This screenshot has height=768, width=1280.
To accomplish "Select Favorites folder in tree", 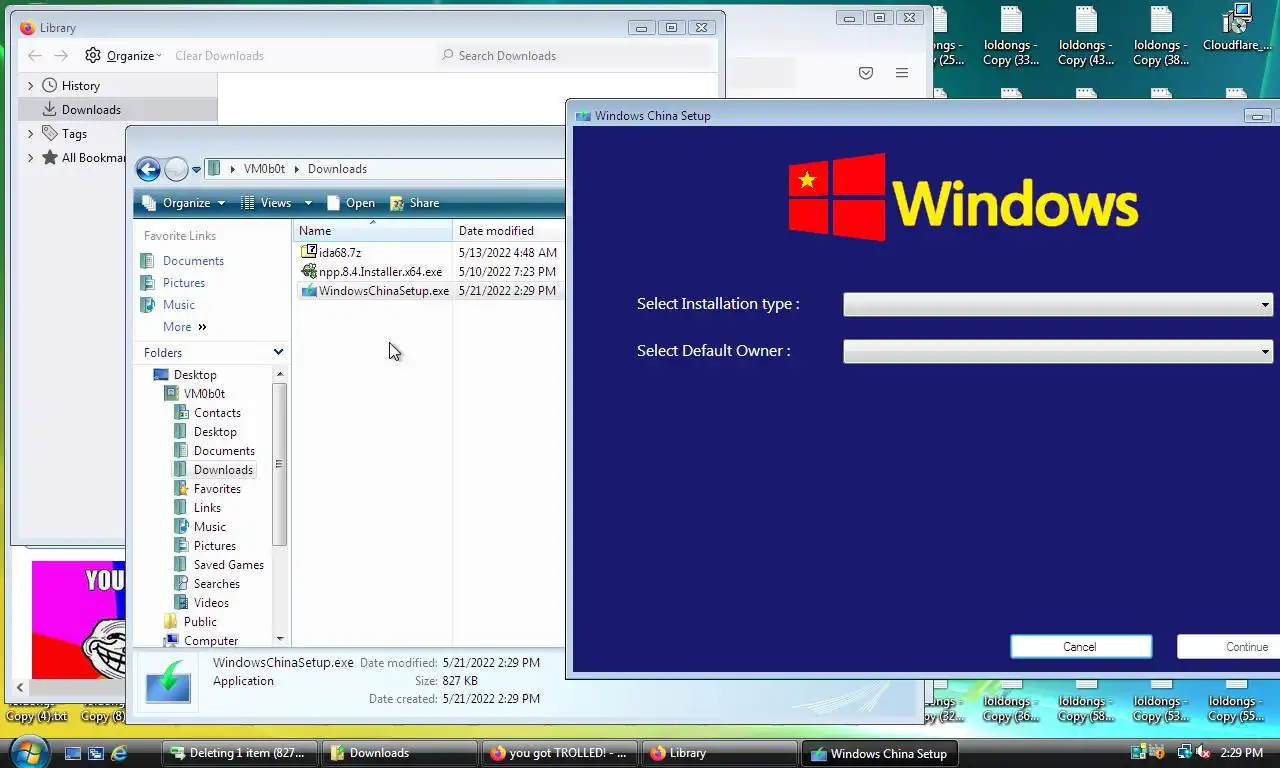I will (x=217, y=489).
